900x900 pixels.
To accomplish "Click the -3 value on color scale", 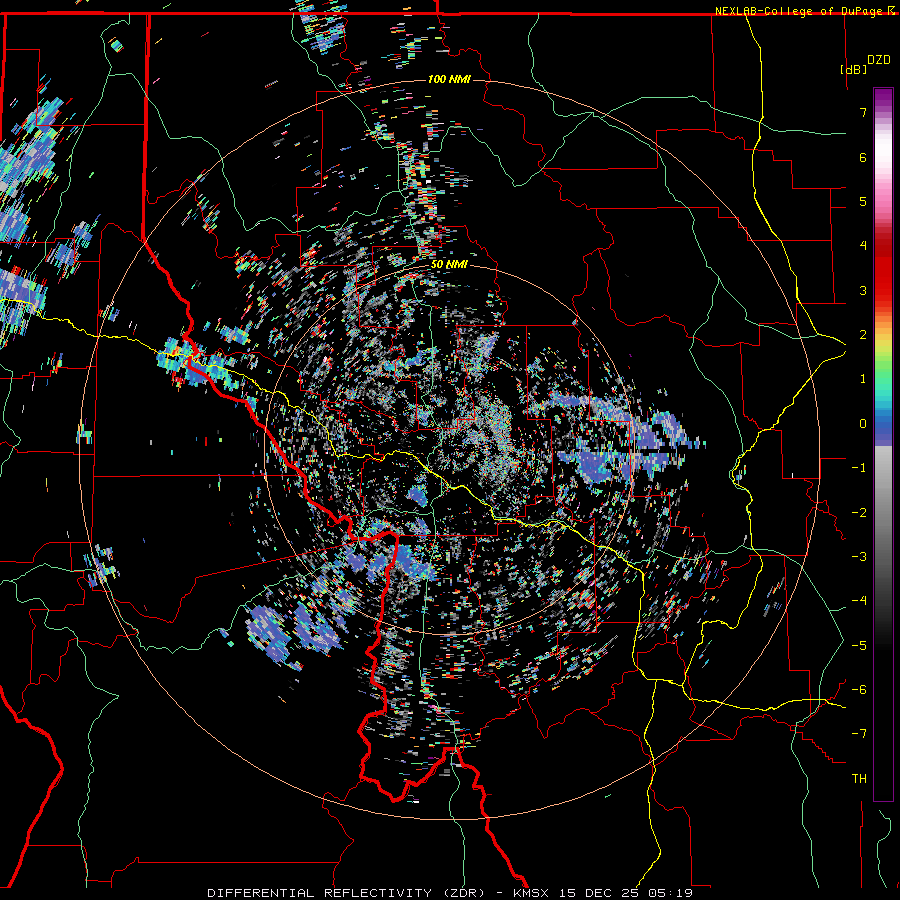I will [859, 557].
